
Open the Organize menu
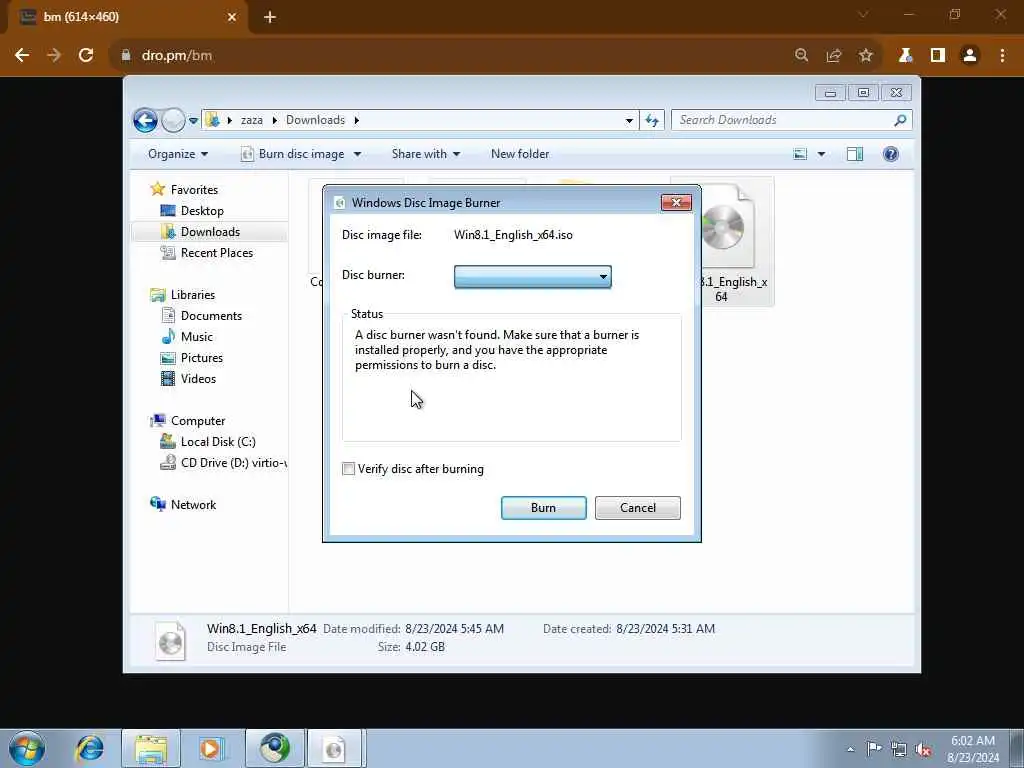tap(178, 154)
